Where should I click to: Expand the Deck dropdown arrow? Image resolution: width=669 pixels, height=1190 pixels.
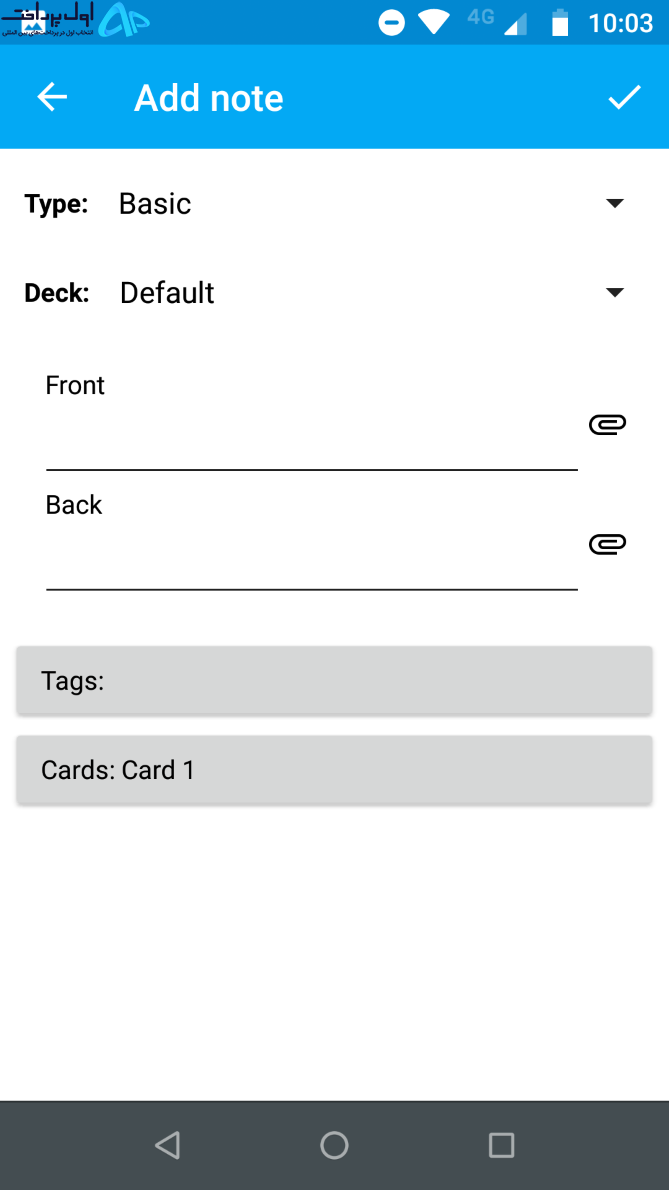click(x=615, y=292)
